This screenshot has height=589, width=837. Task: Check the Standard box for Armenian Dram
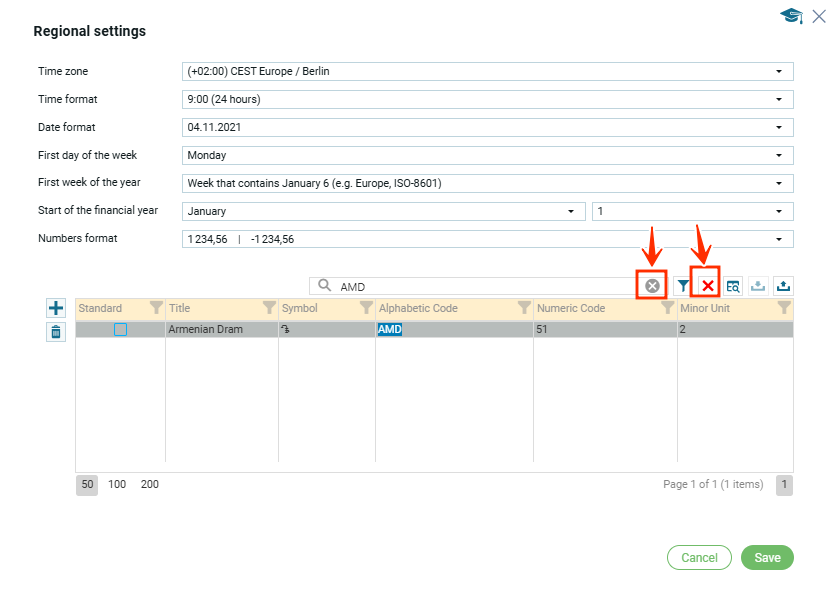pos(120,329)
